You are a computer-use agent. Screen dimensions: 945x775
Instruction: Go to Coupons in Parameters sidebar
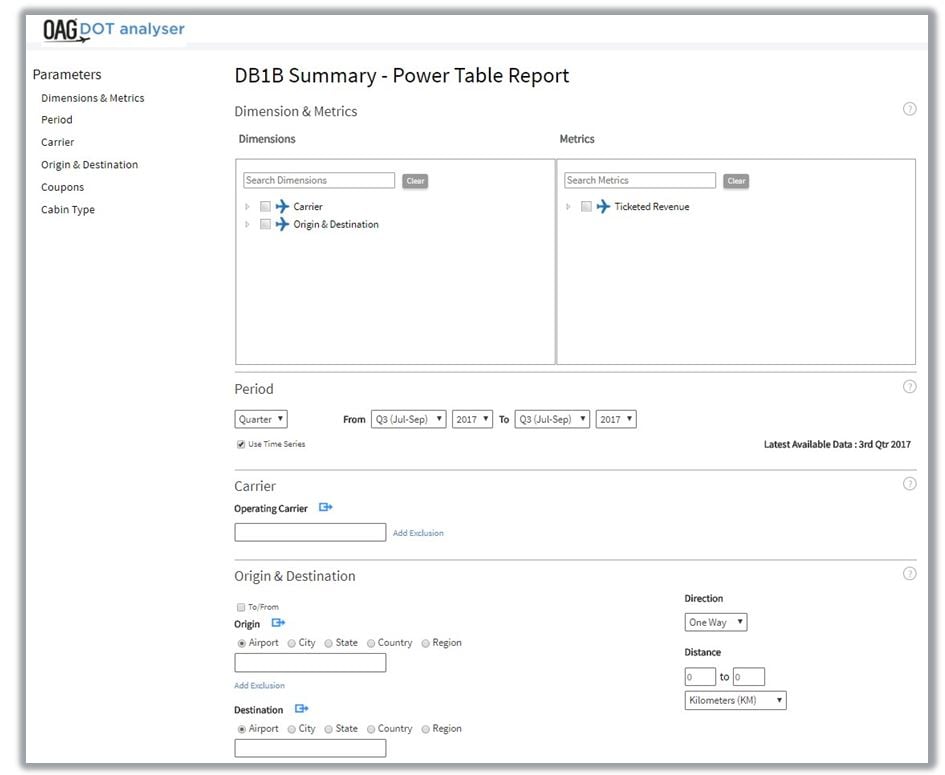[62, 187]
